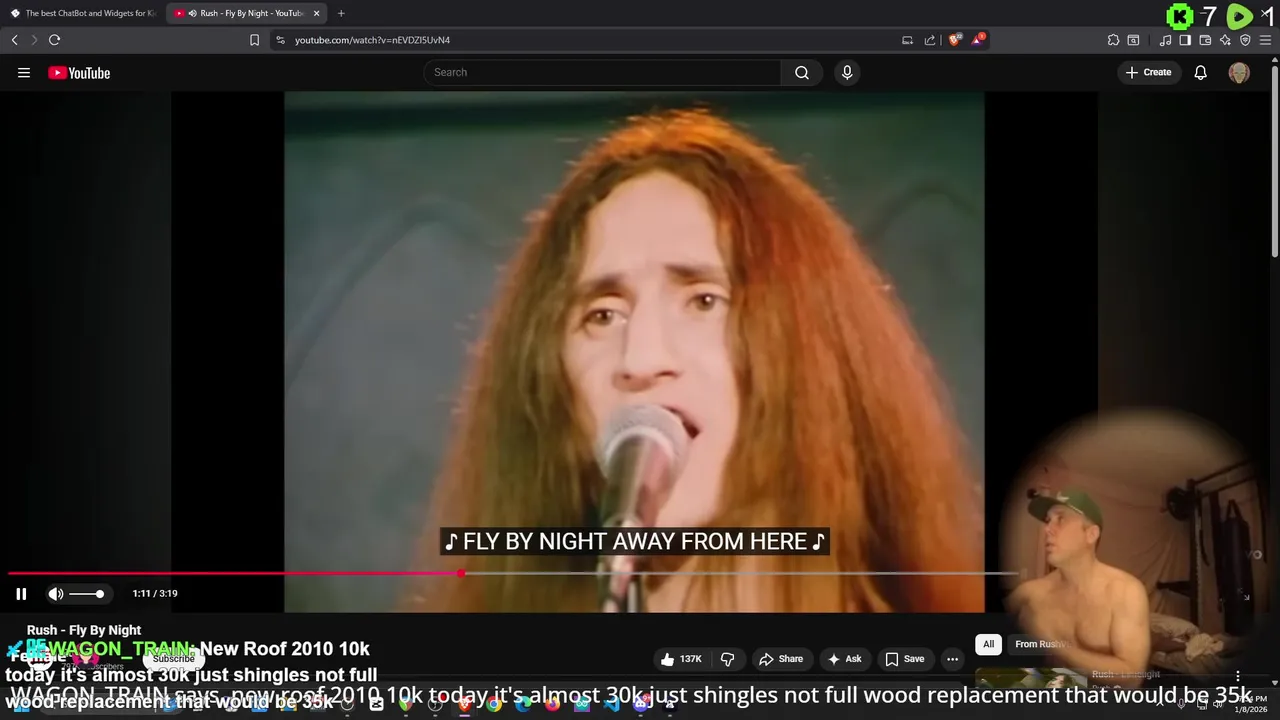Seek on the red video progress bar
1280x720 pixels.
pyautogui.click(x=514, y=573)
